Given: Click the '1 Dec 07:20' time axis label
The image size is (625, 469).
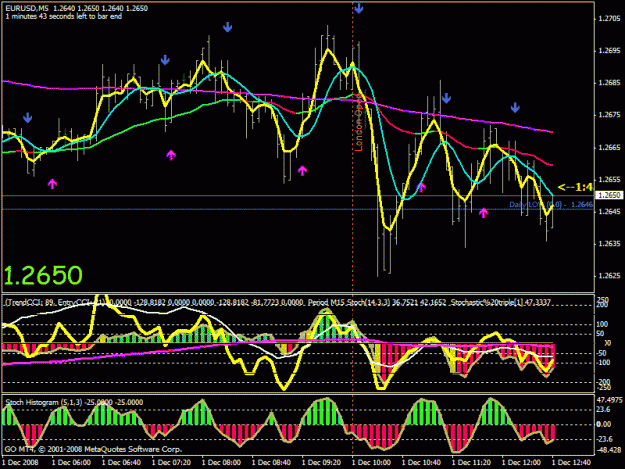Looking at the screenshot, I should tap(171, 463).
